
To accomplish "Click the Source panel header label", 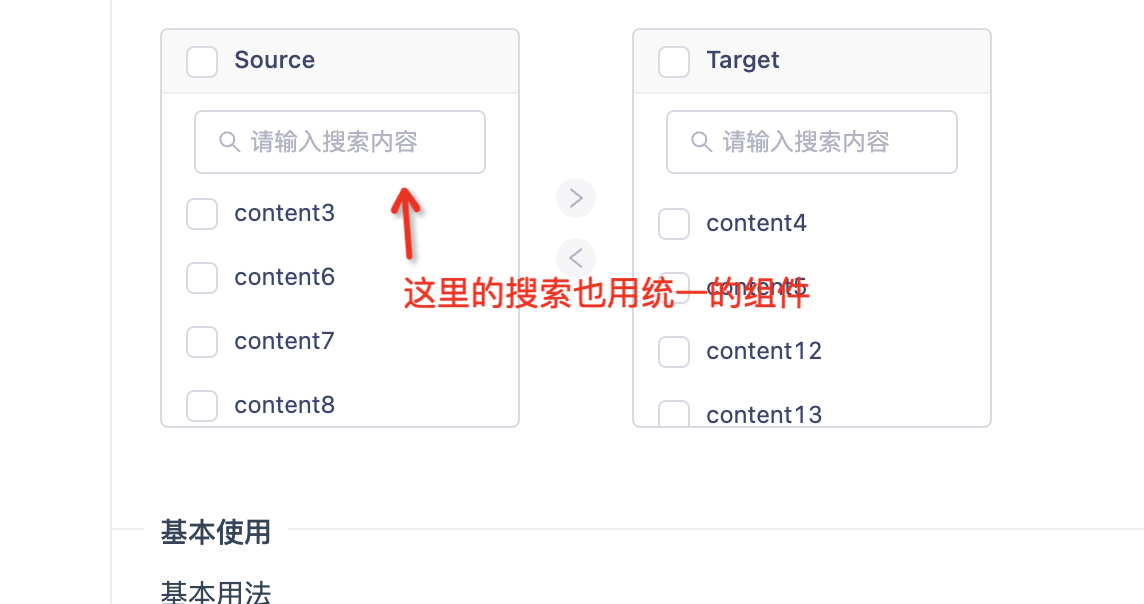I will tap(274, 60).
